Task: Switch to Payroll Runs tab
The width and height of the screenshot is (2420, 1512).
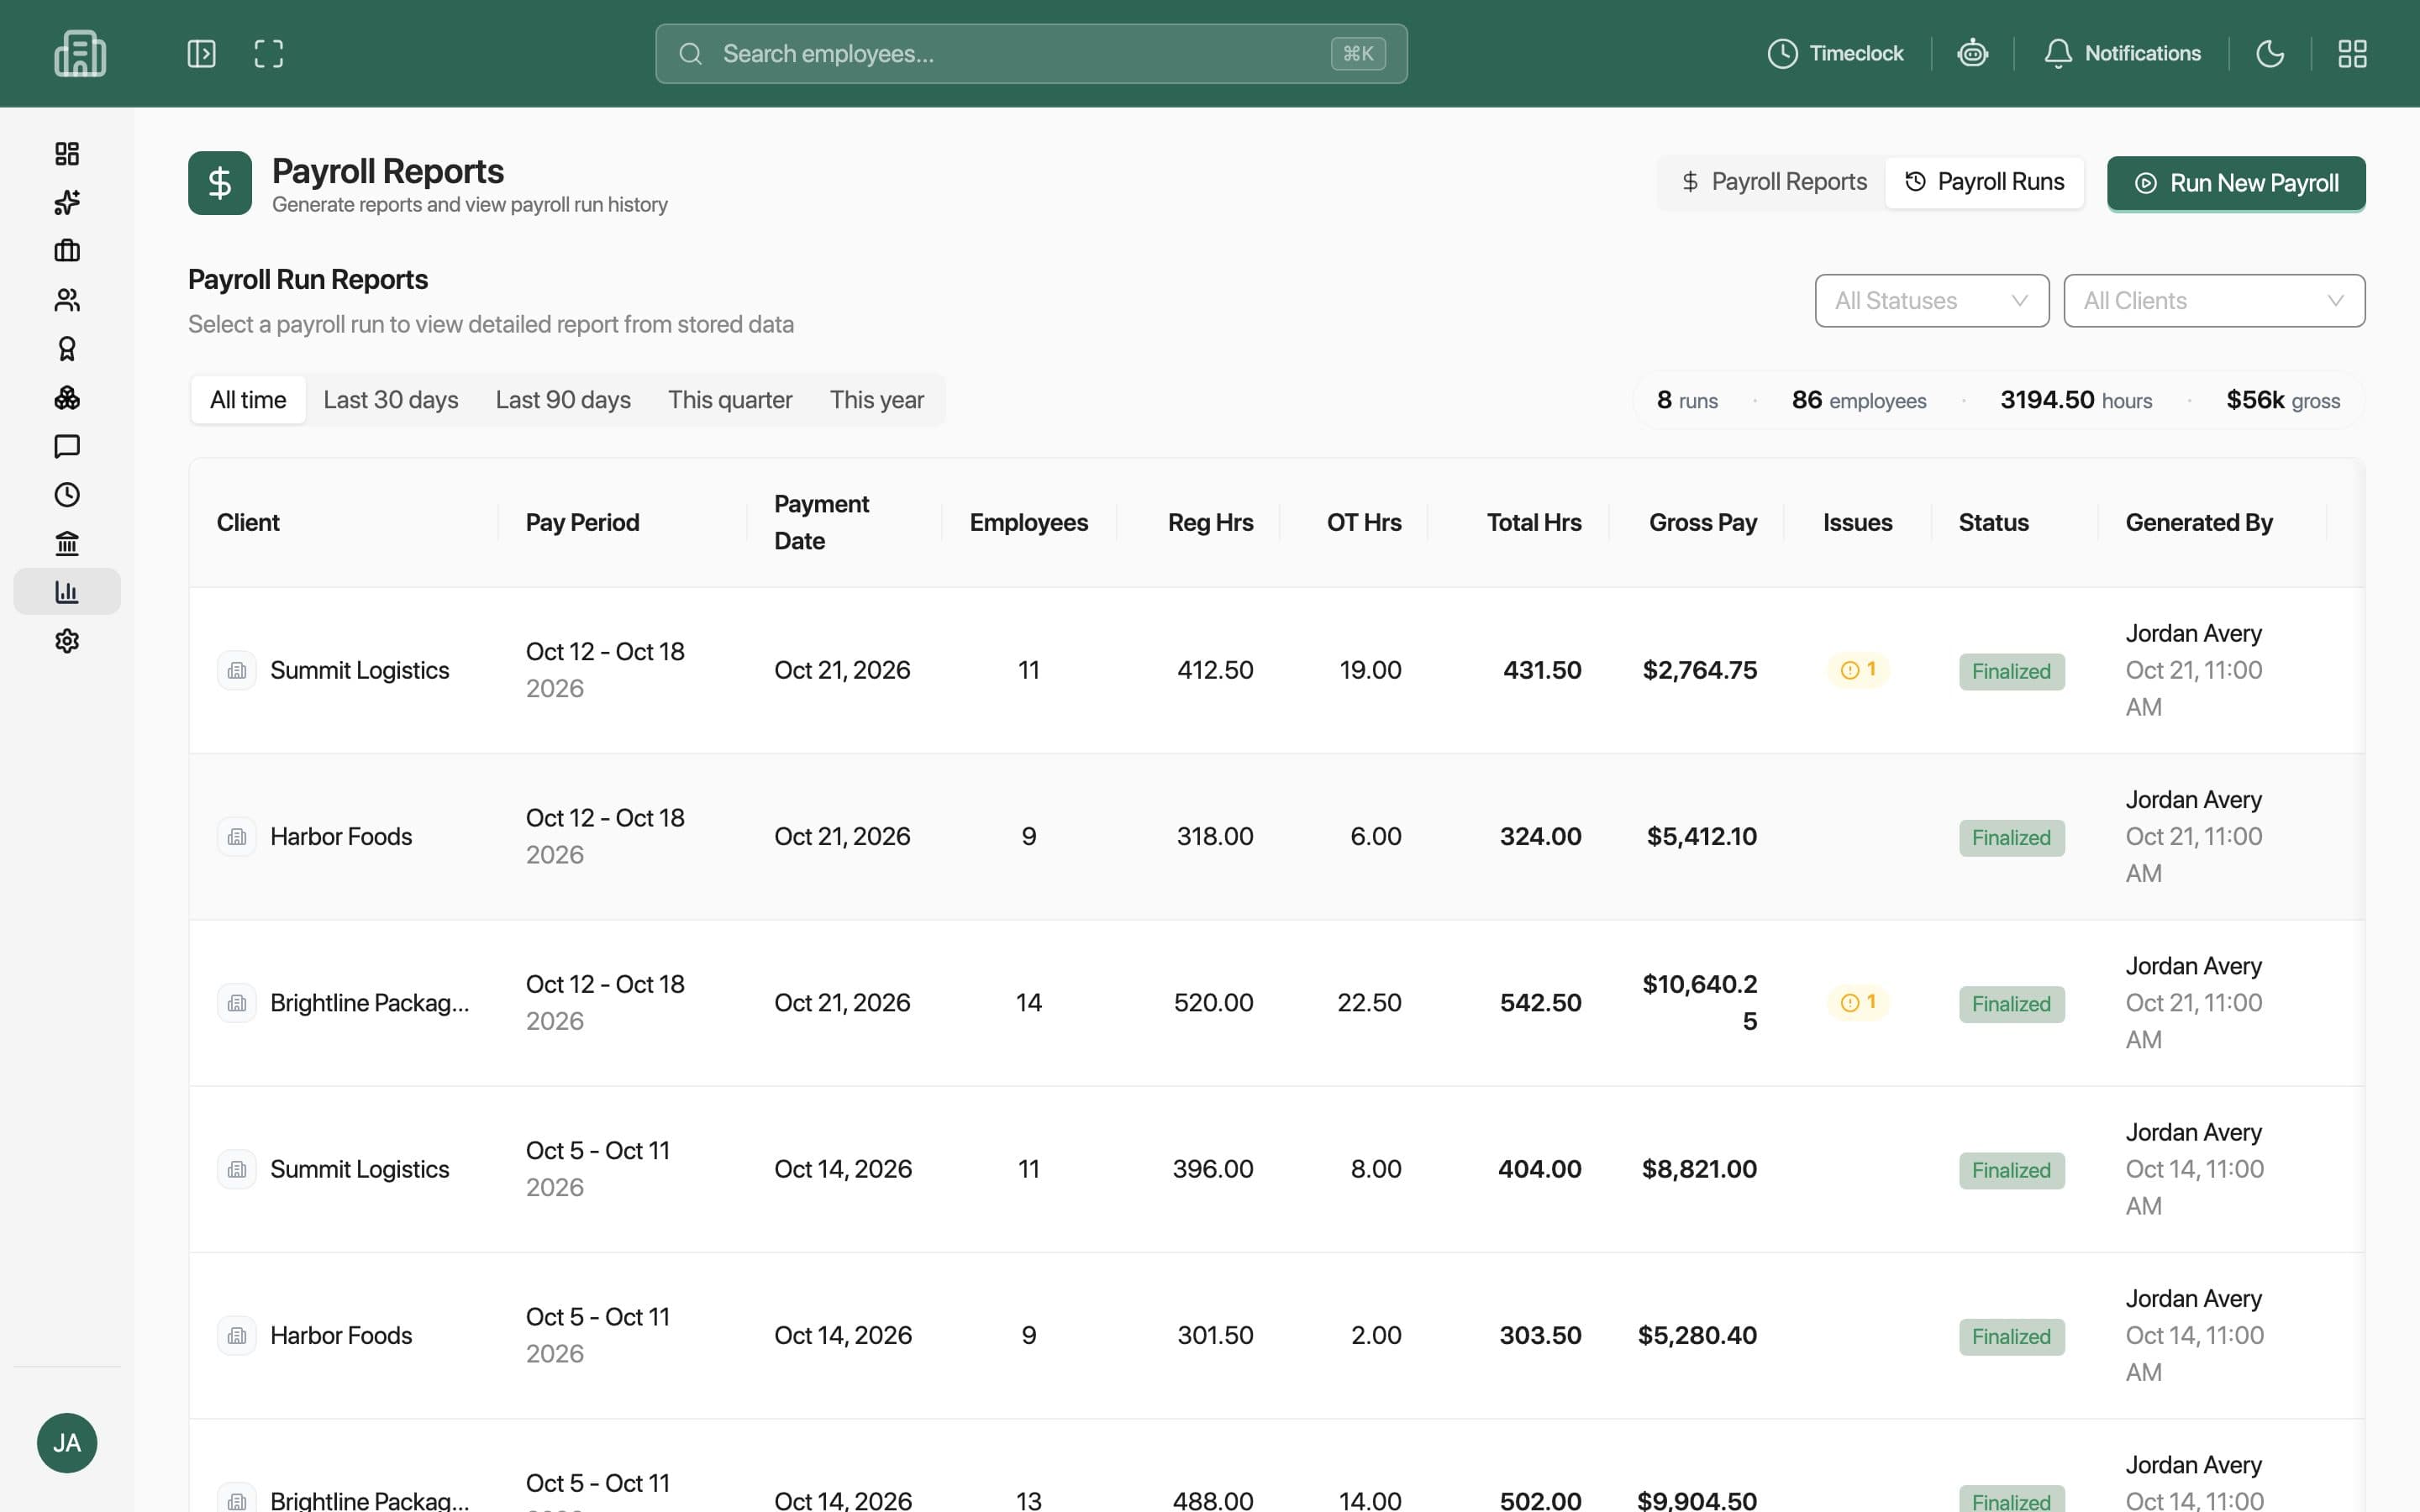Action: (1984, 182)
